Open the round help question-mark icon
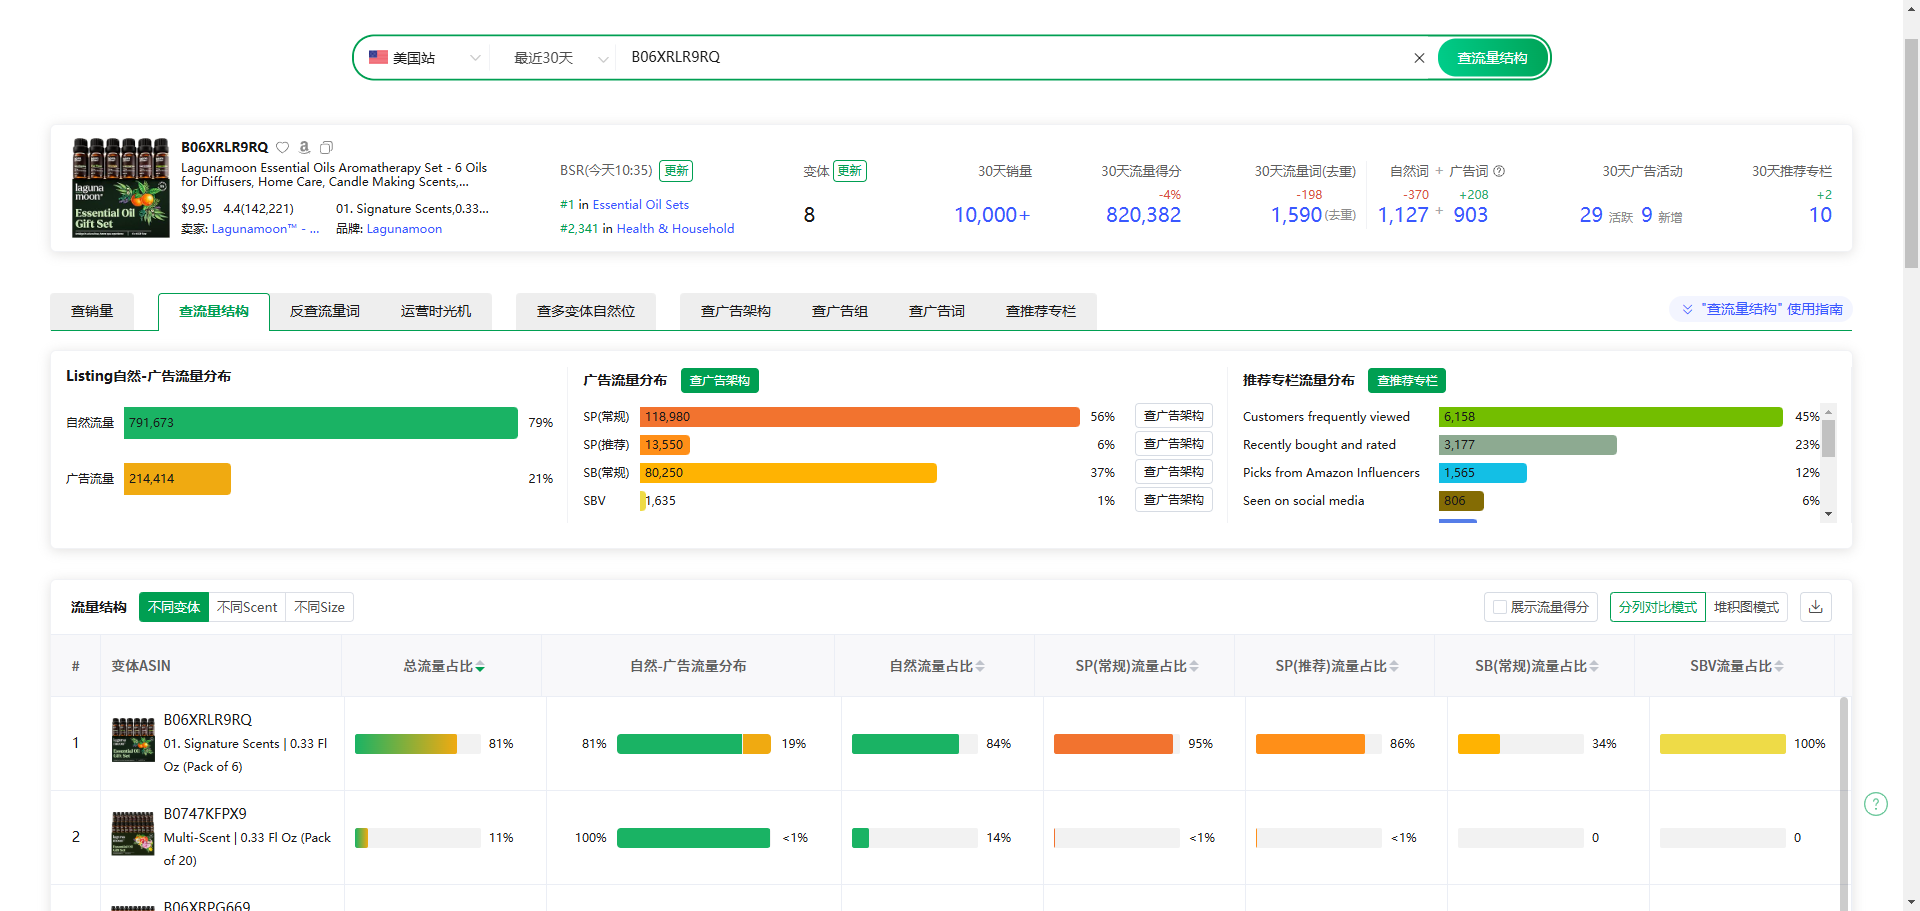The height and width of the screenshot is (911, 1920). [x=1876, y=804]
